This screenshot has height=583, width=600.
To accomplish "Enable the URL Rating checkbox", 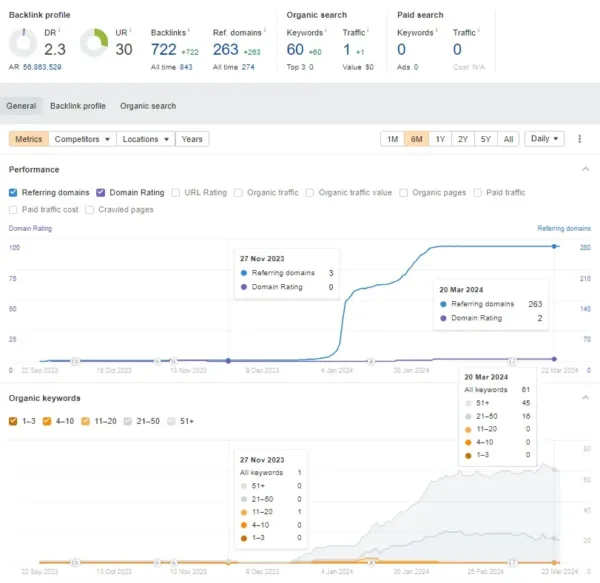I will pyautogui.click(x=176, y=192).
